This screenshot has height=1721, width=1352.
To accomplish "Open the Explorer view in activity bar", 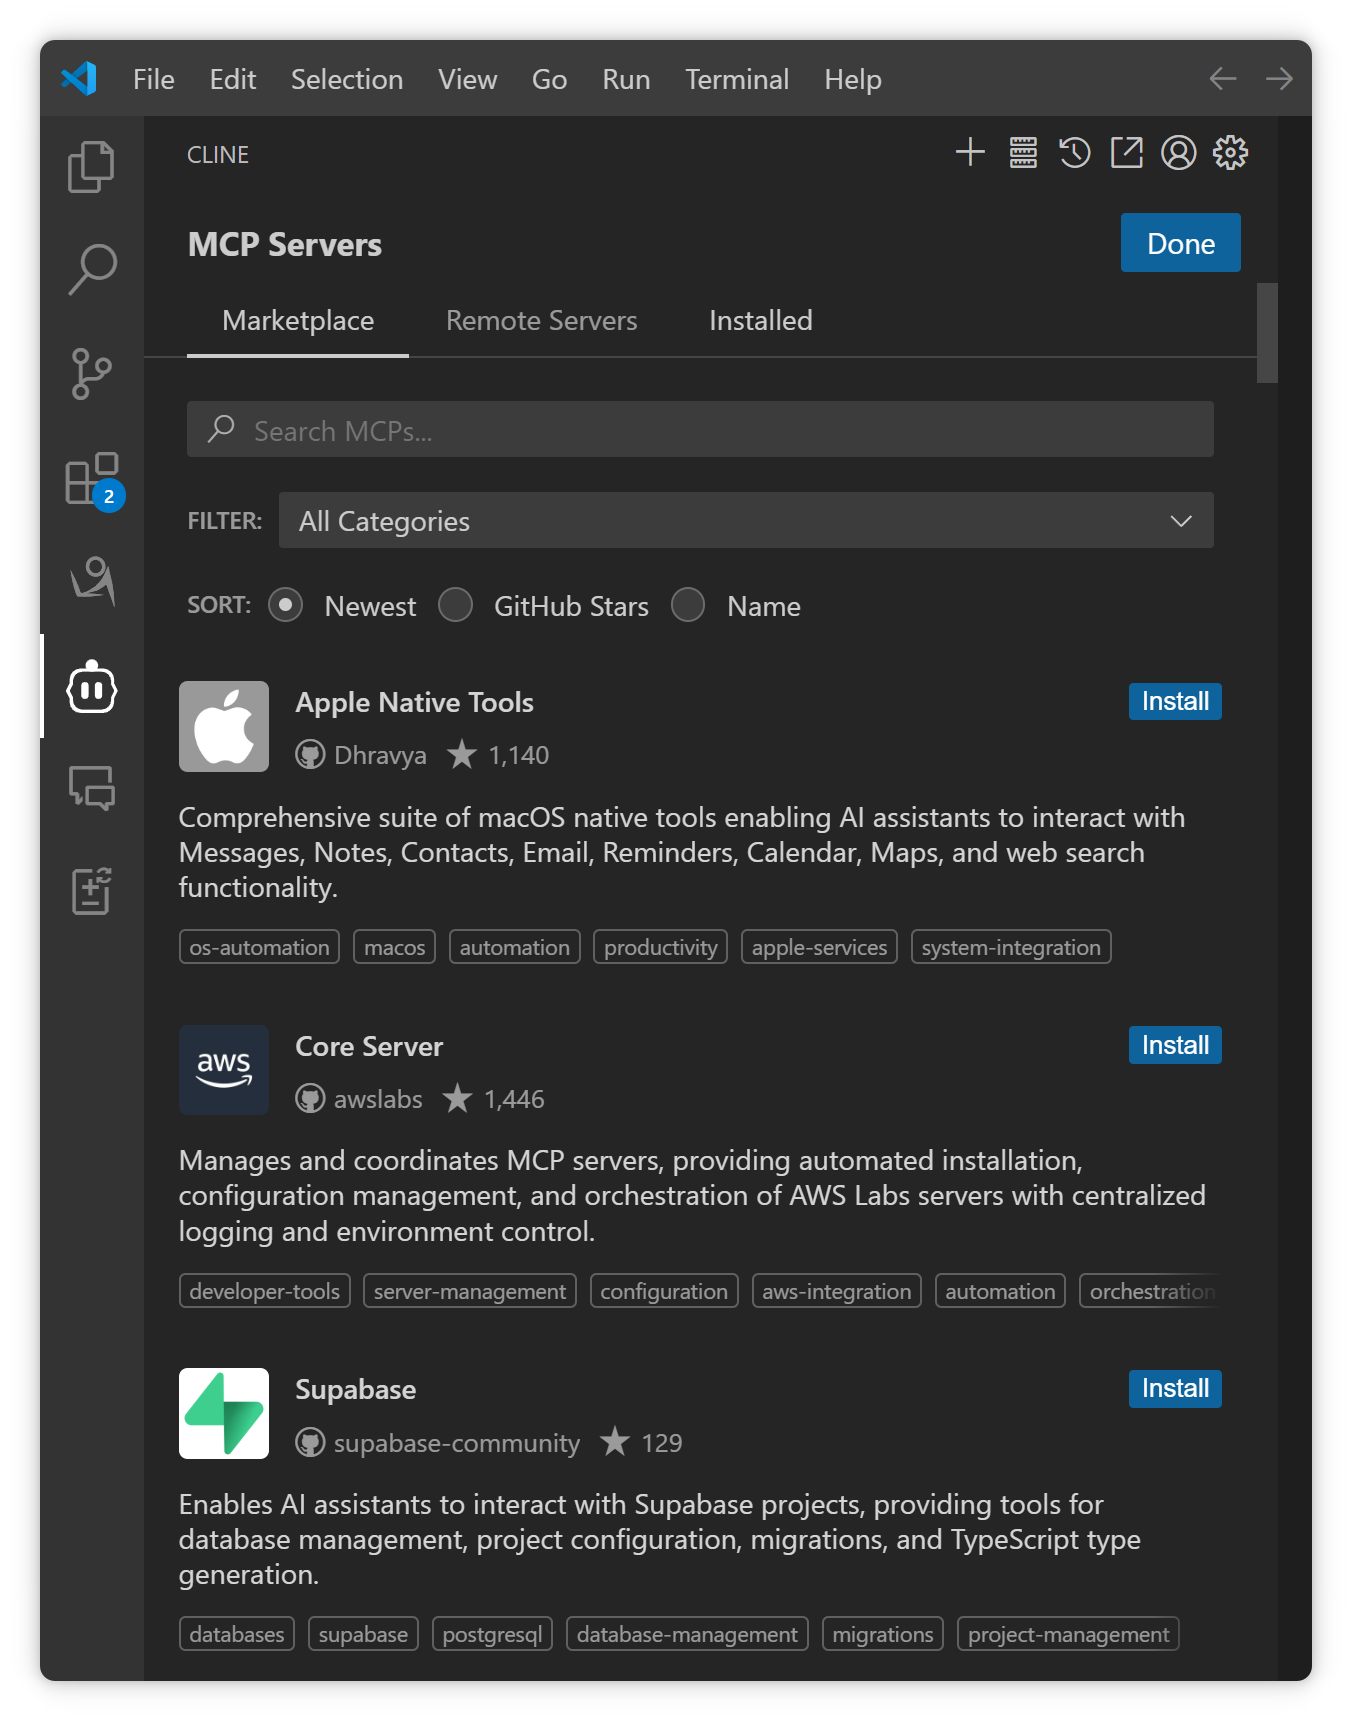I will tap(91, 166).
